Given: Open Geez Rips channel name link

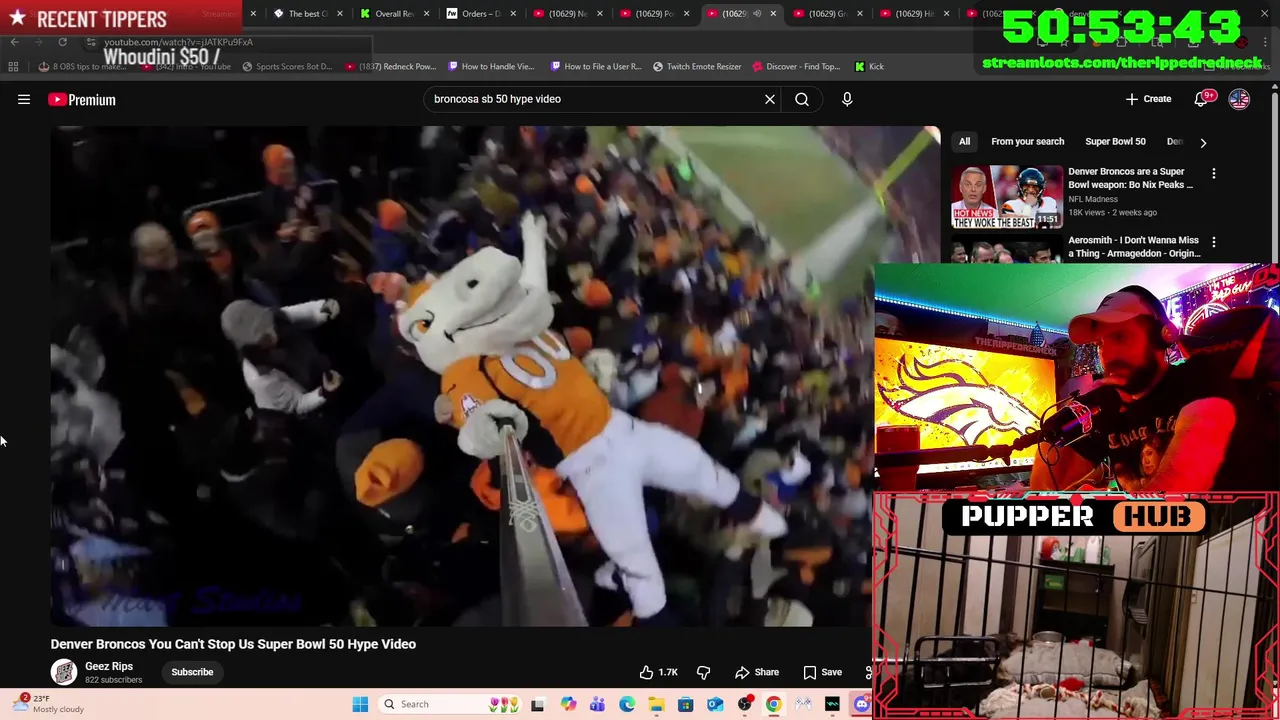Looking at the screenshot, I should point(109,666).
